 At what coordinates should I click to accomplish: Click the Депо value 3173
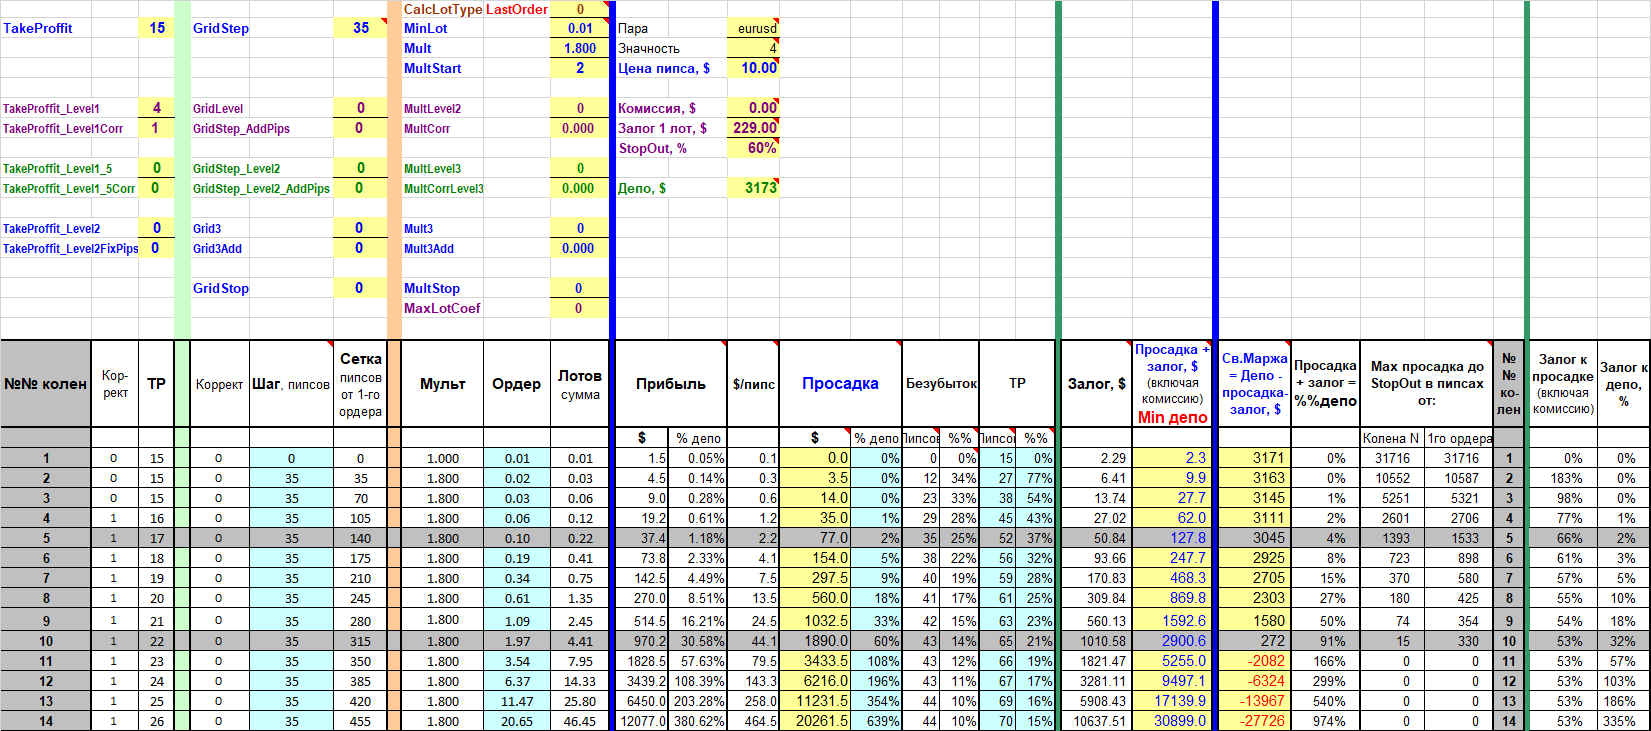point(752,188)
